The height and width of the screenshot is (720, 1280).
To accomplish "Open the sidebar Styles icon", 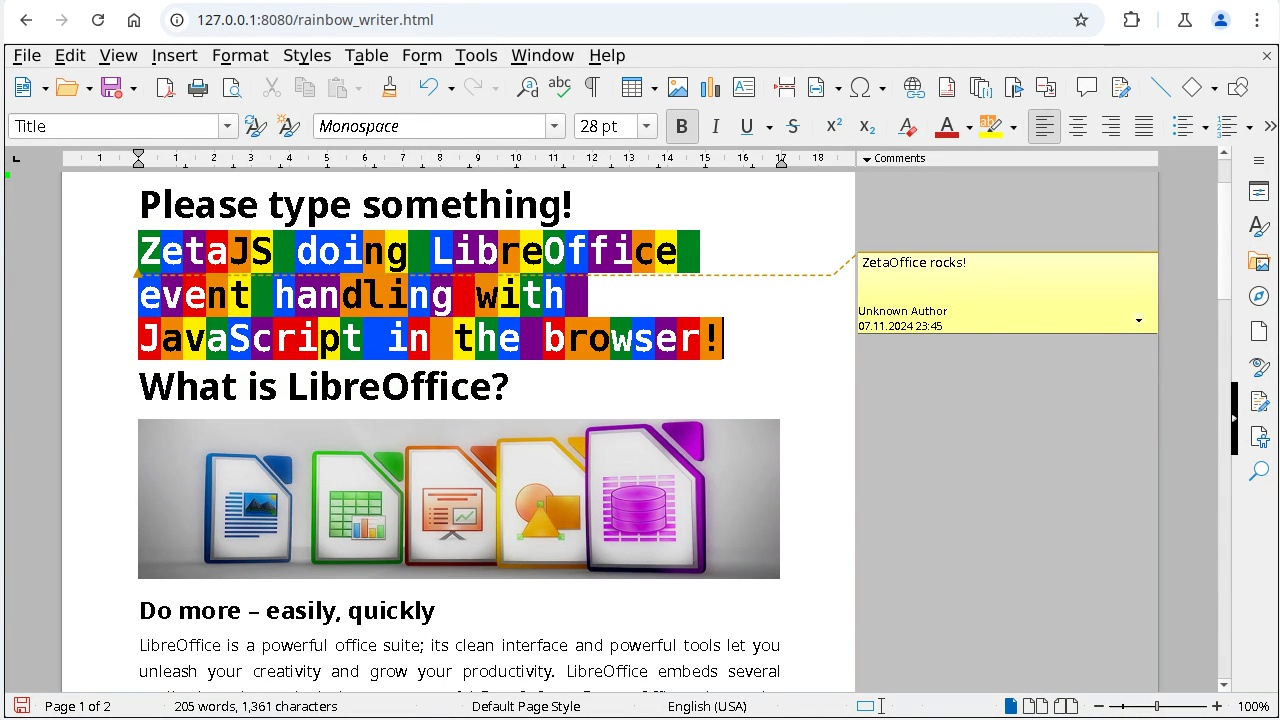I will (x=1259, y=227).
